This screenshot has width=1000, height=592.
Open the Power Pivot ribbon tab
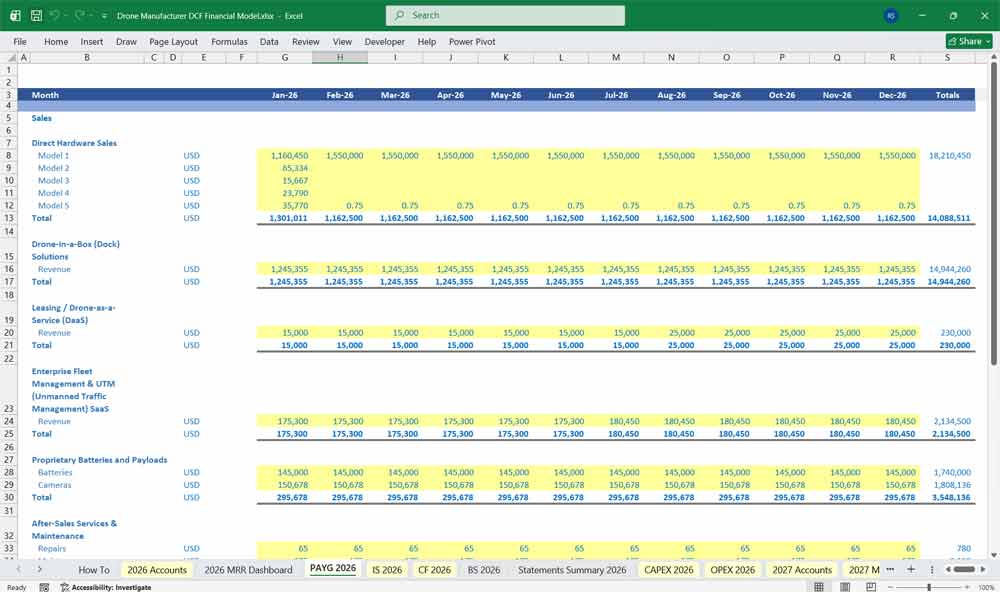pos(470,41)
